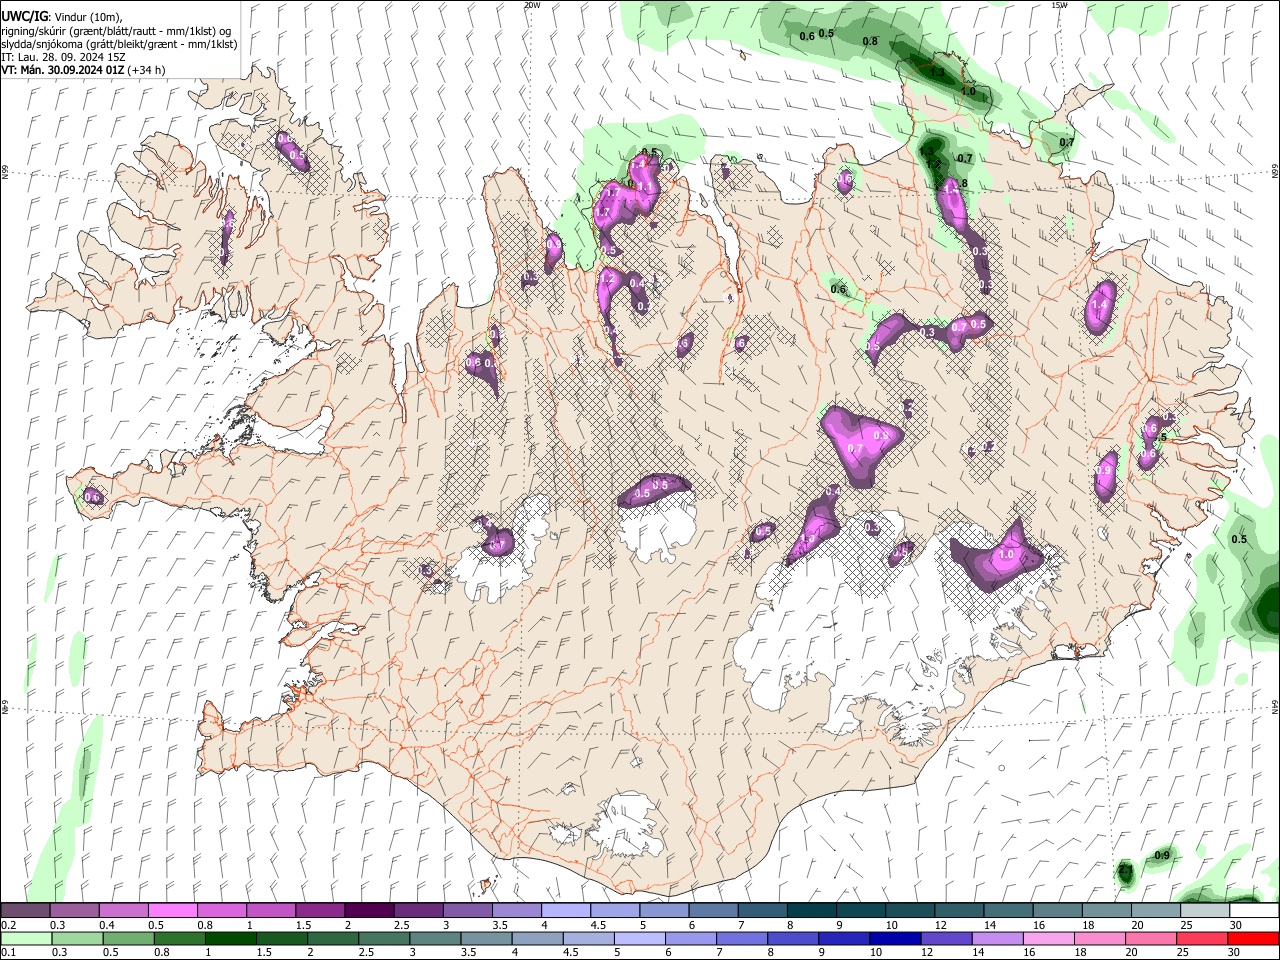Click the 2.1 value in the lower-right green cell
The height and width of the screenshot is (960, 1280).
[1125, 871]
